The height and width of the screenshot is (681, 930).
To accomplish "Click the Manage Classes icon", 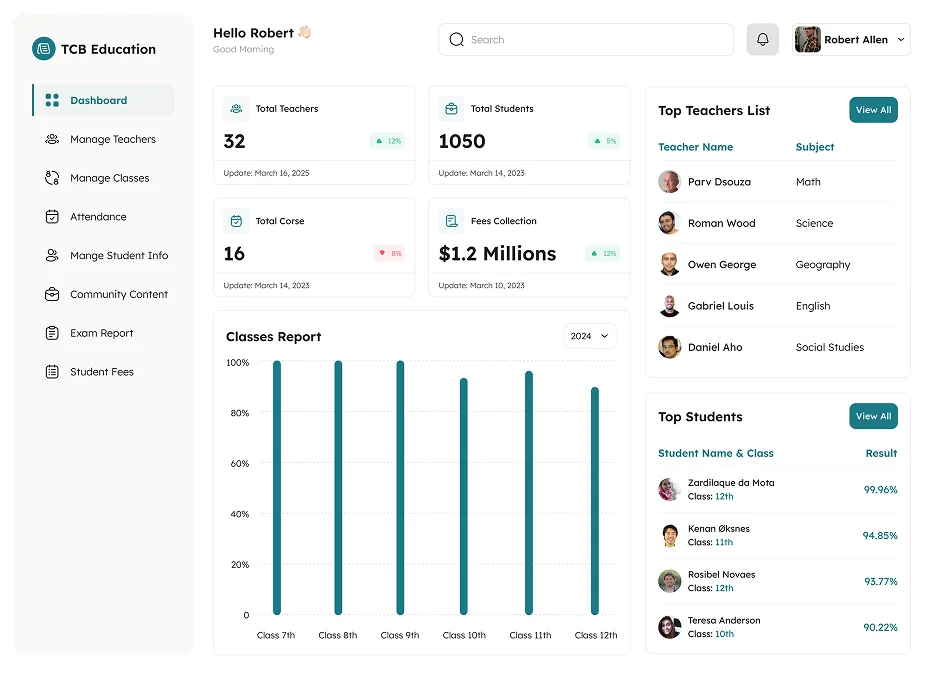I will (52, 177).
